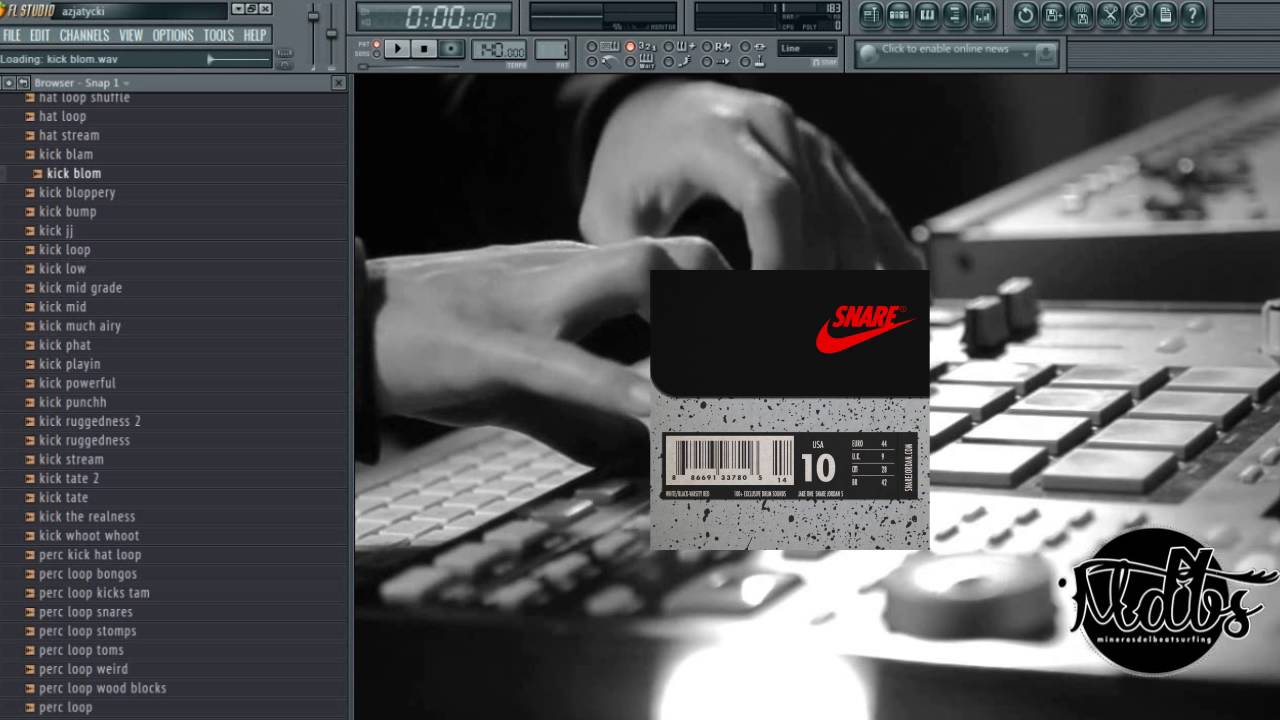Click Save new version floppy icon
This screenshot has width=1280, height=720.
click(x=1053, y=15)
